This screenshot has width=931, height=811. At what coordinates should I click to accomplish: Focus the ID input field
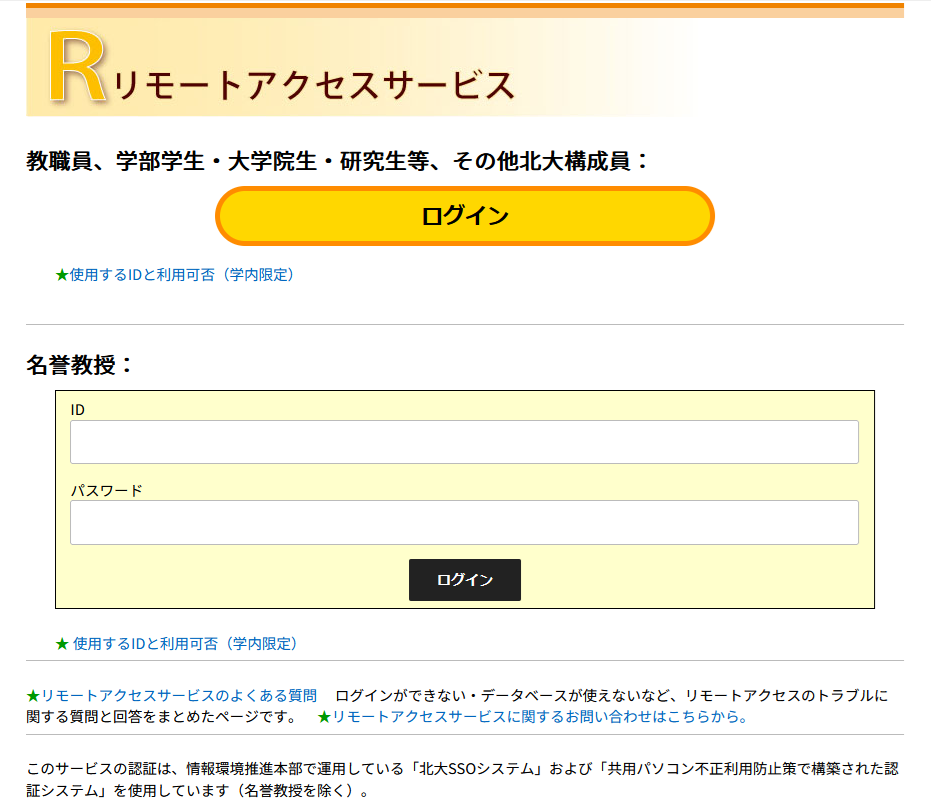click(464, 442)
